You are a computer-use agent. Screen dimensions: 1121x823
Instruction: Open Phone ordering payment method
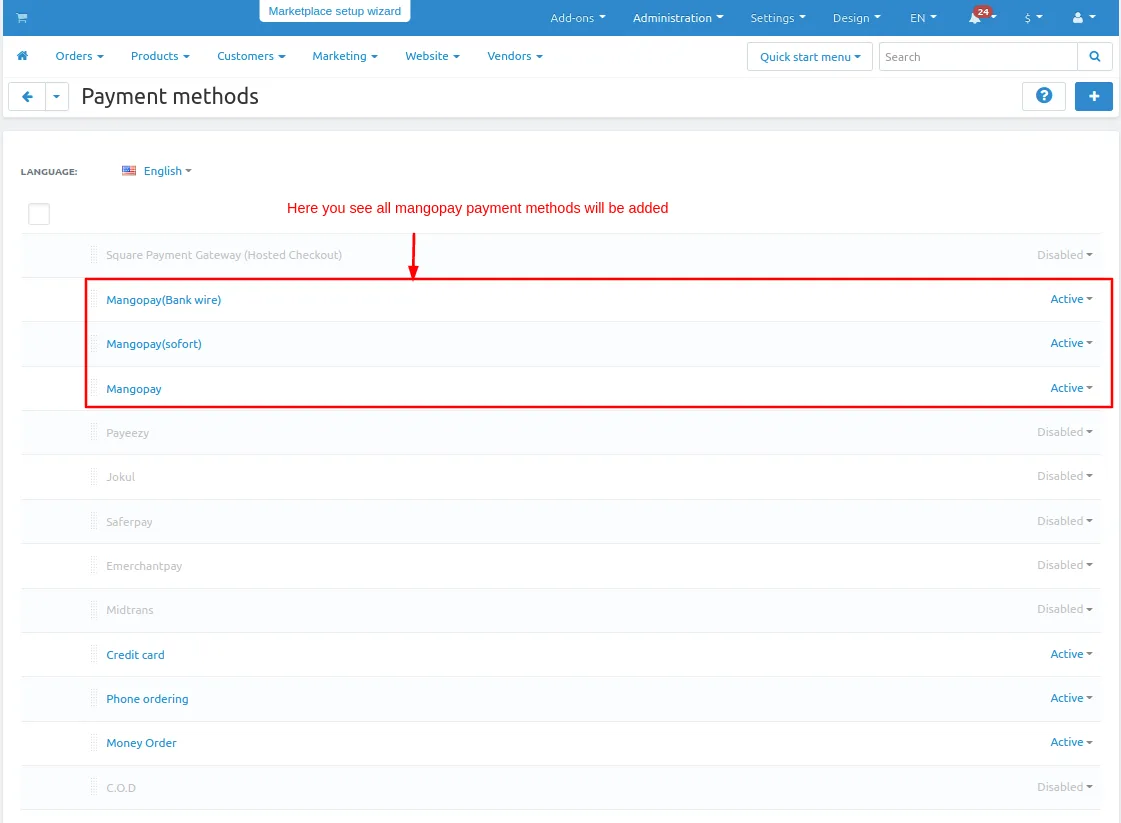[147, 699]
